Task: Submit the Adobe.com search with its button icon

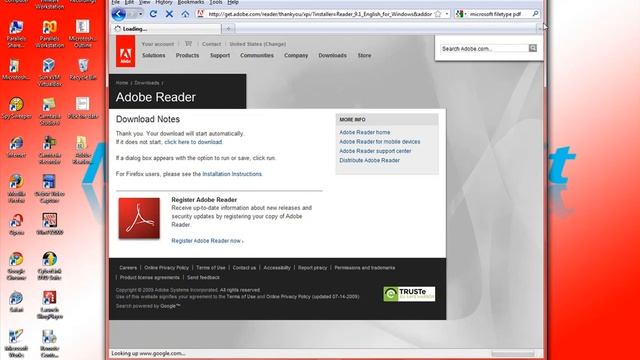Action: pyautogui.click(x=533, y=48)
